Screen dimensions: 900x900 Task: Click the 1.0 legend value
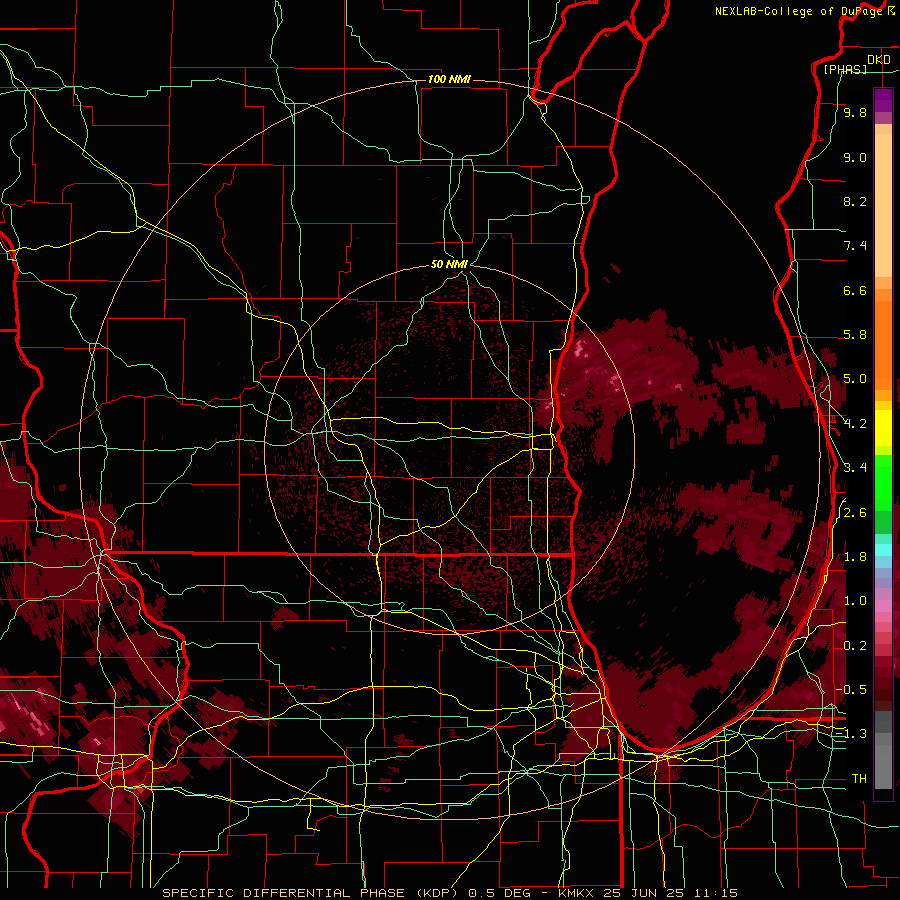[855, 601]
